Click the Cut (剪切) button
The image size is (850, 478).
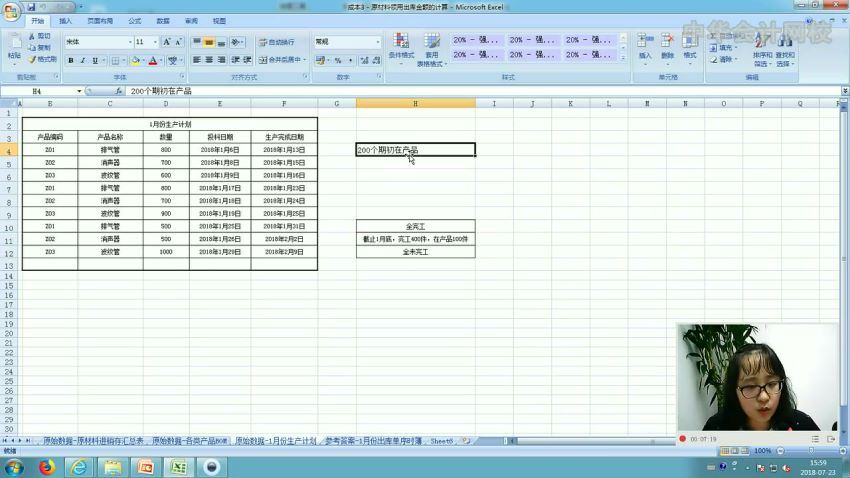(x=40, y=36)
